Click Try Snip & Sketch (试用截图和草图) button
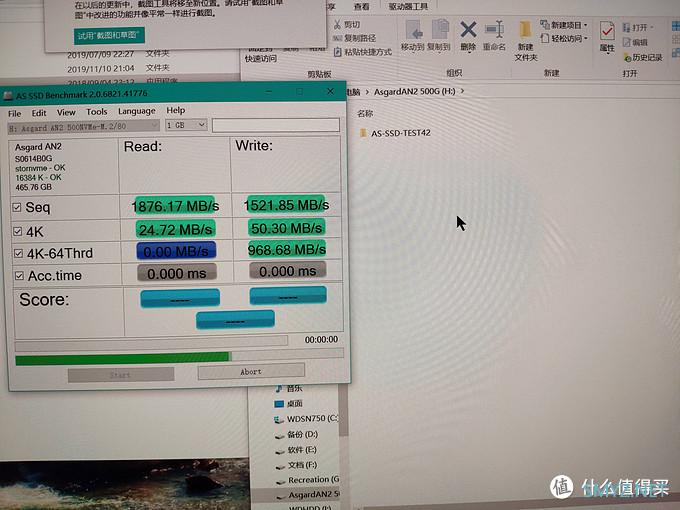The height and width of the screenshot is (510, 680). pos(109,36)
